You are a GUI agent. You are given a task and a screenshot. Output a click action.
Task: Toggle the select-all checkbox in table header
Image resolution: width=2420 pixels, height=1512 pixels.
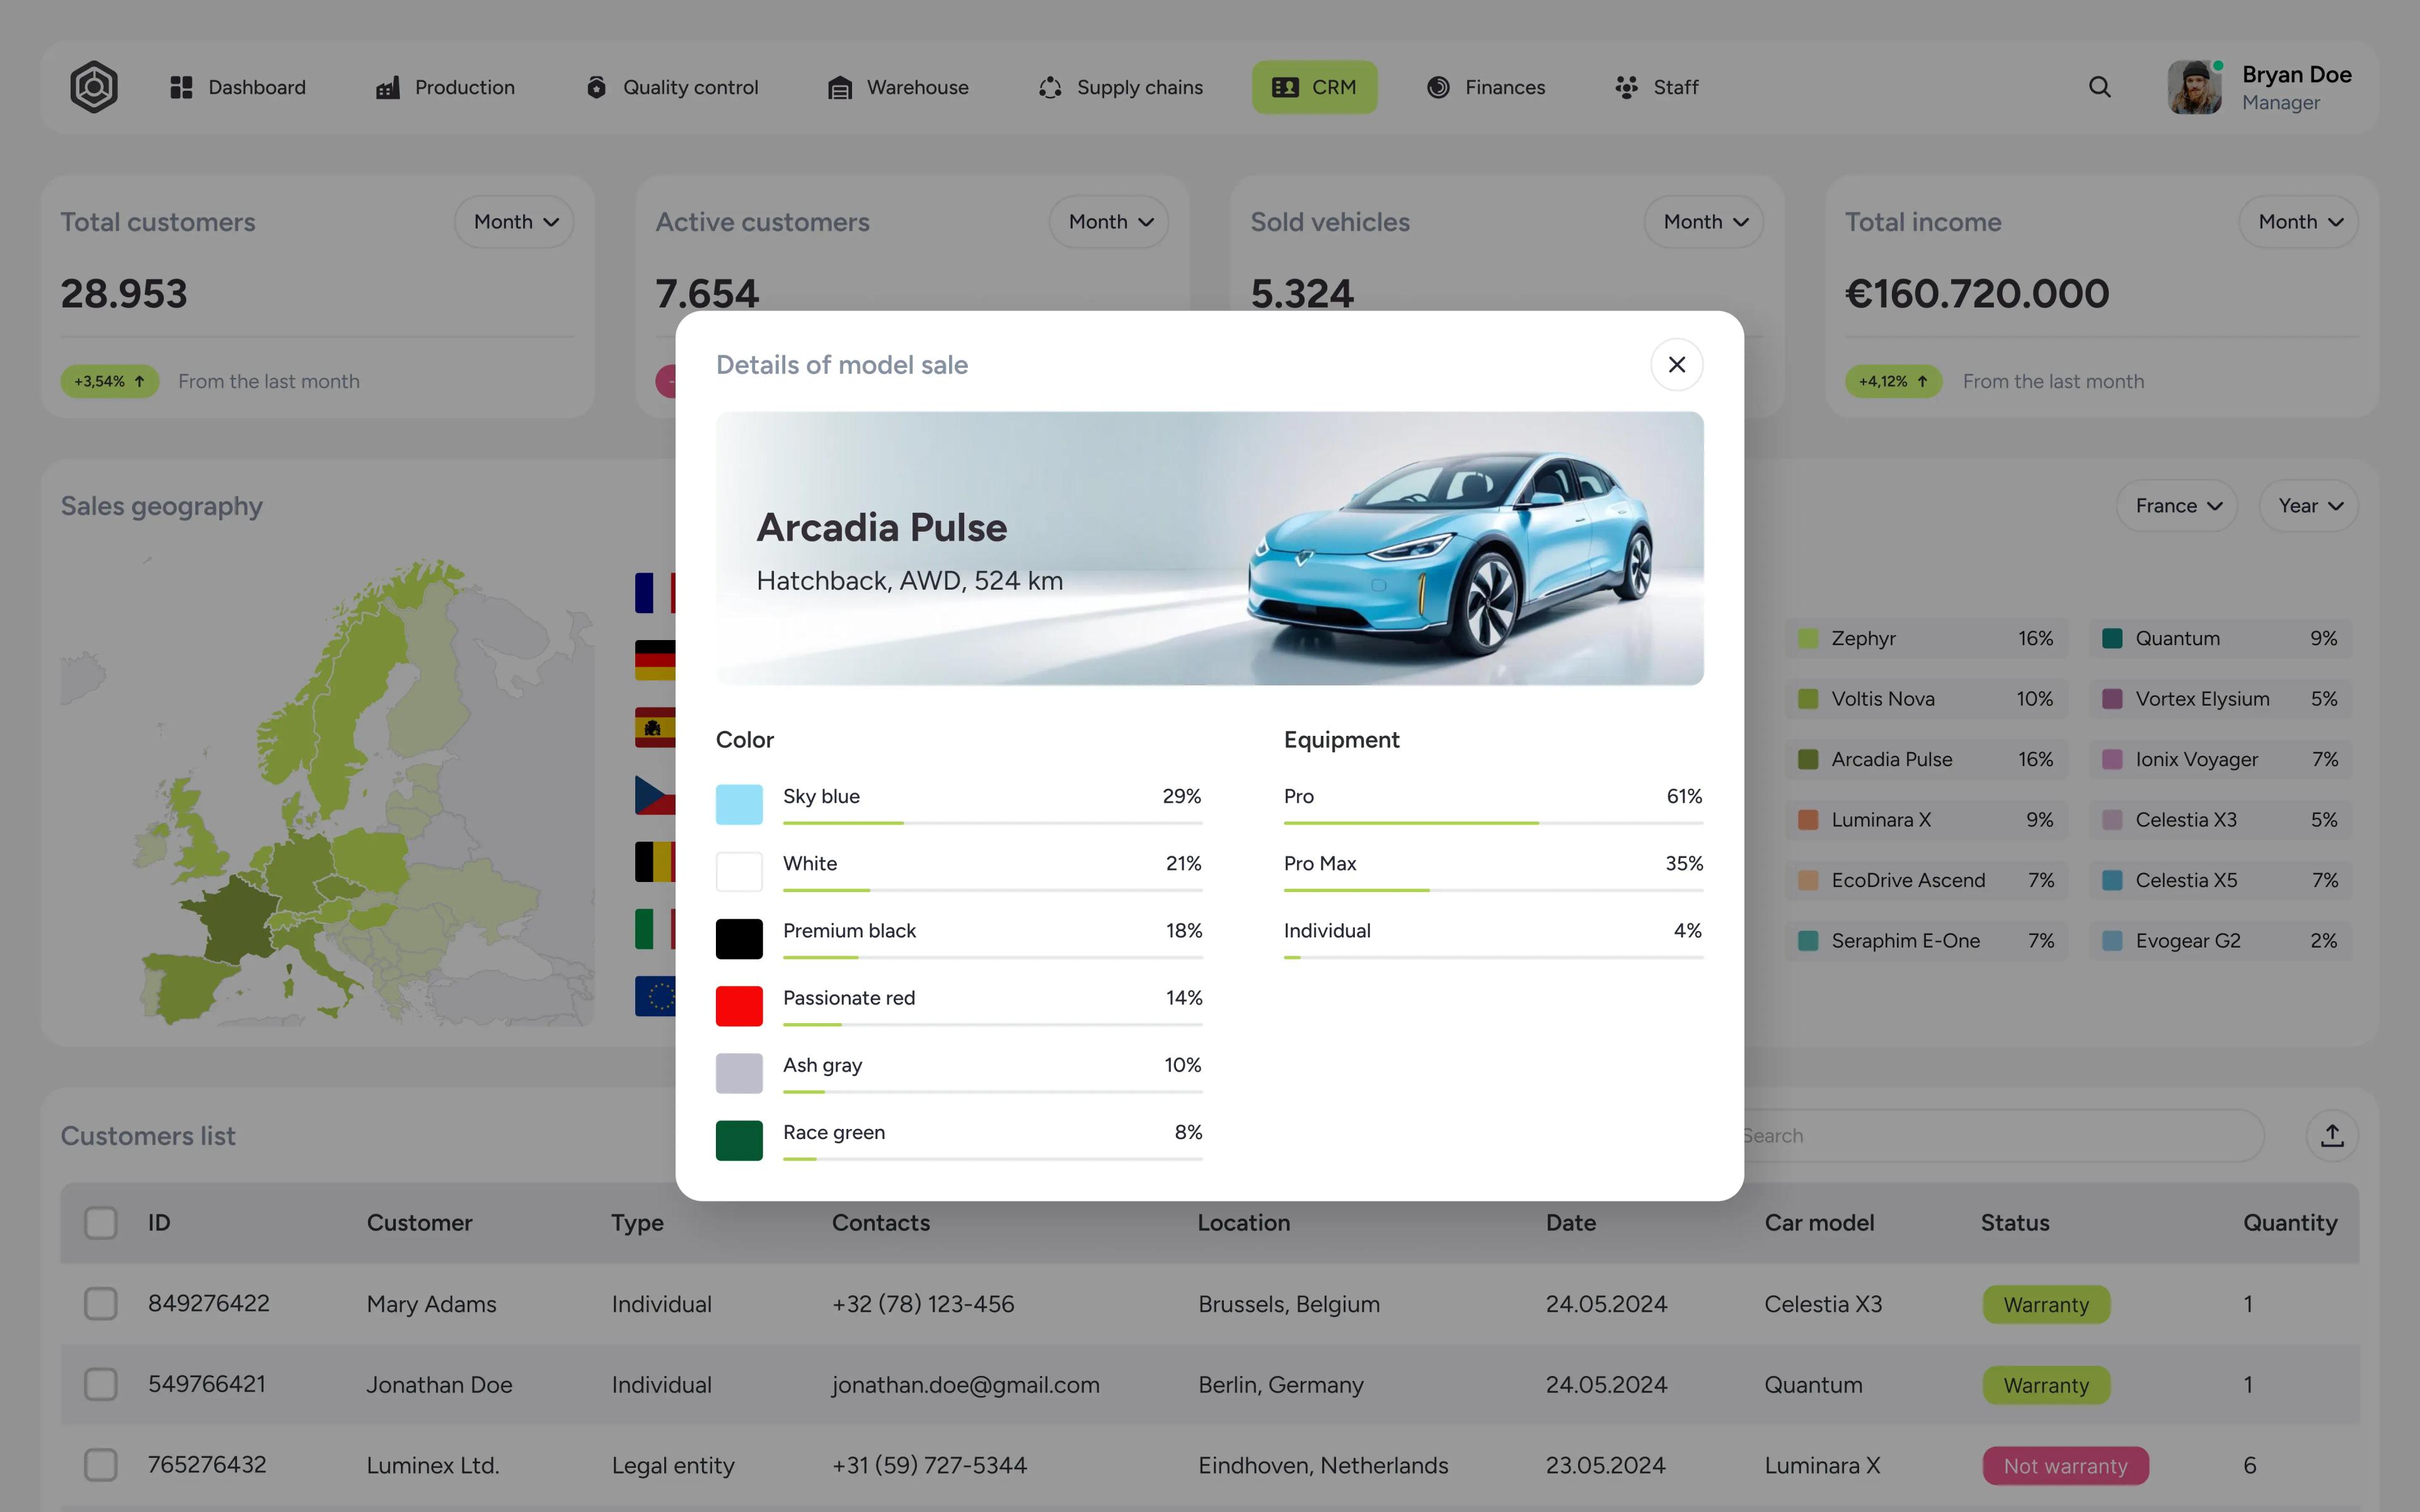point(101,1222)
